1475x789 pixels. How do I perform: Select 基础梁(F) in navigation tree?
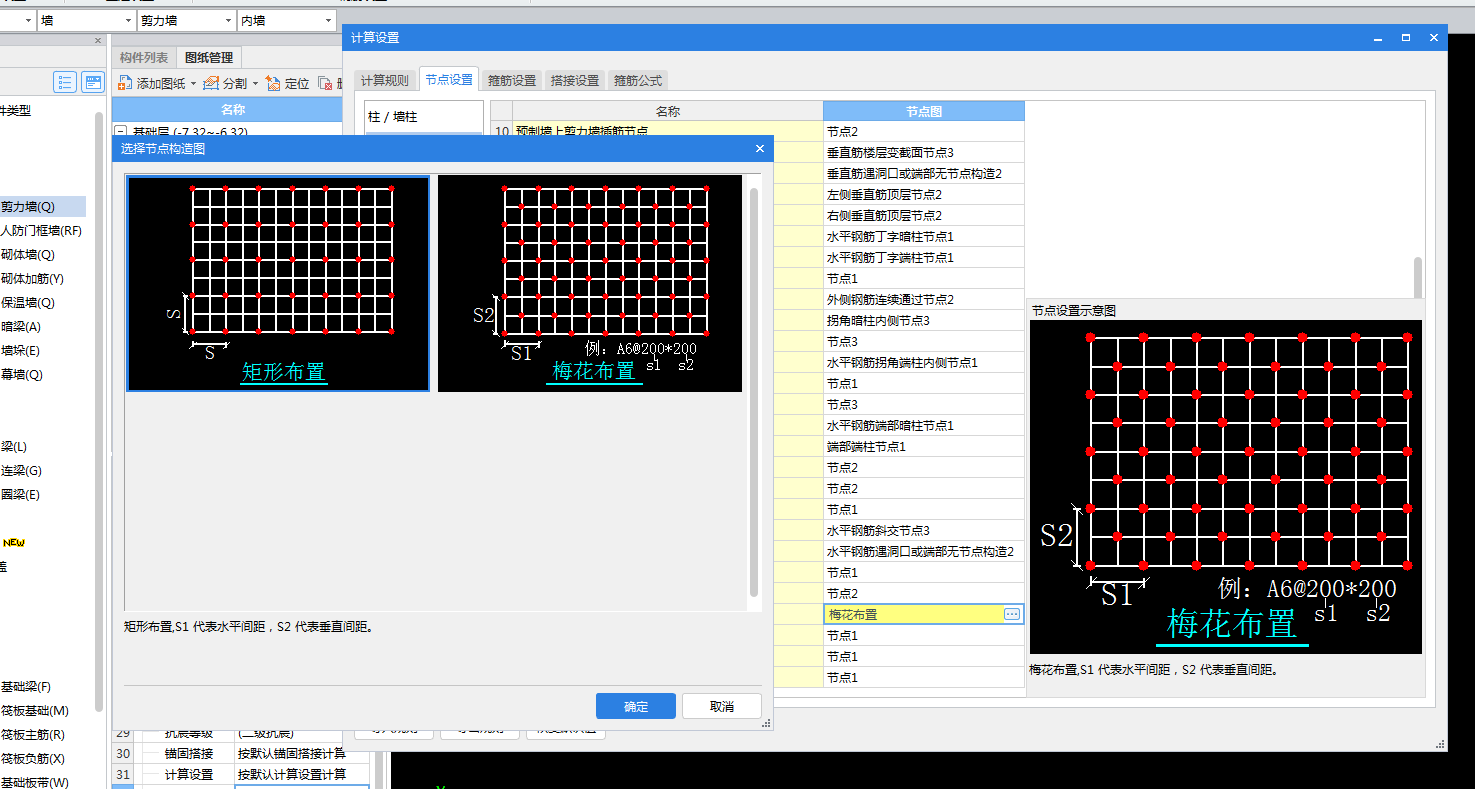[x=26, y=687]
